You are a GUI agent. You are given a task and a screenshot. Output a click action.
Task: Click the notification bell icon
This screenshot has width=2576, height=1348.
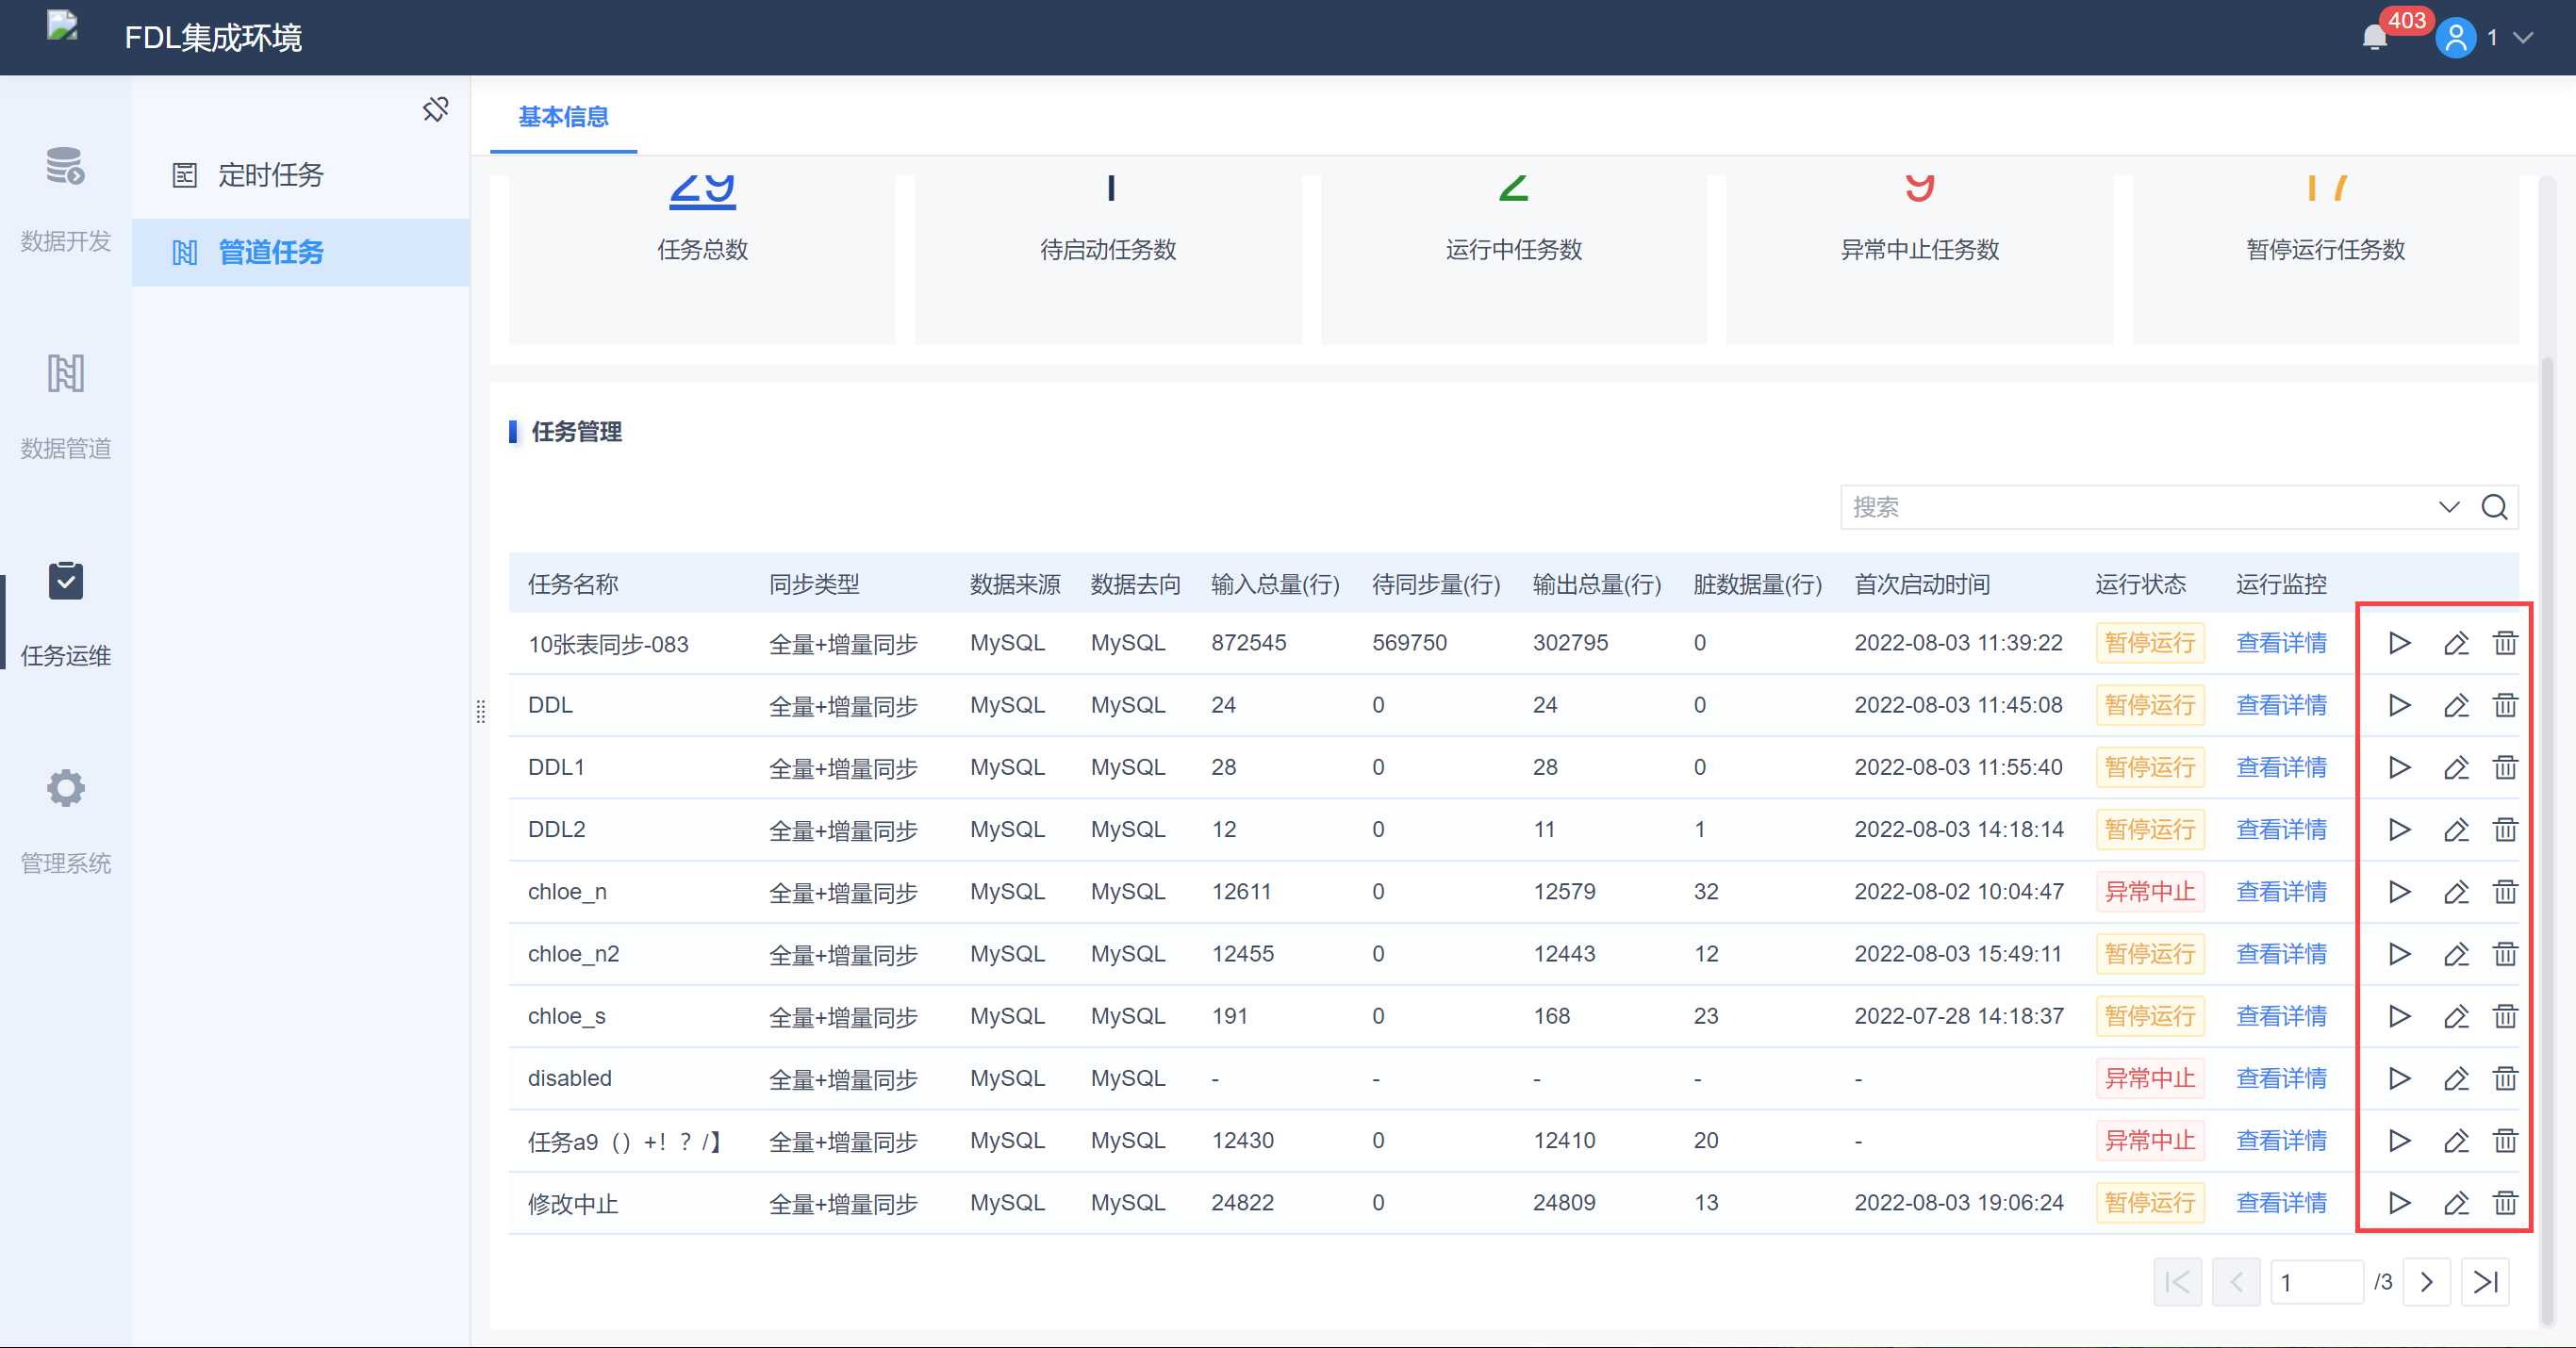tap(2374, 38)
